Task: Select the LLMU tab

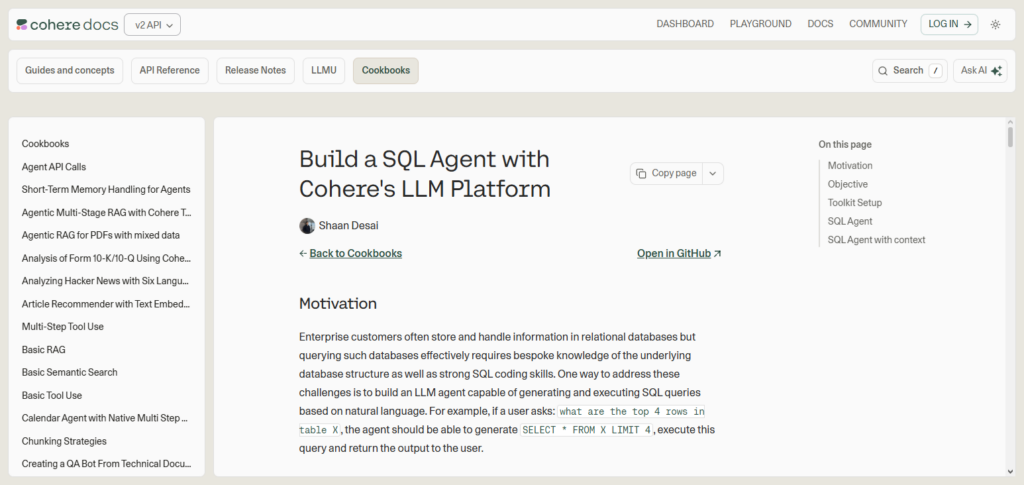Action: pos(324,70)
